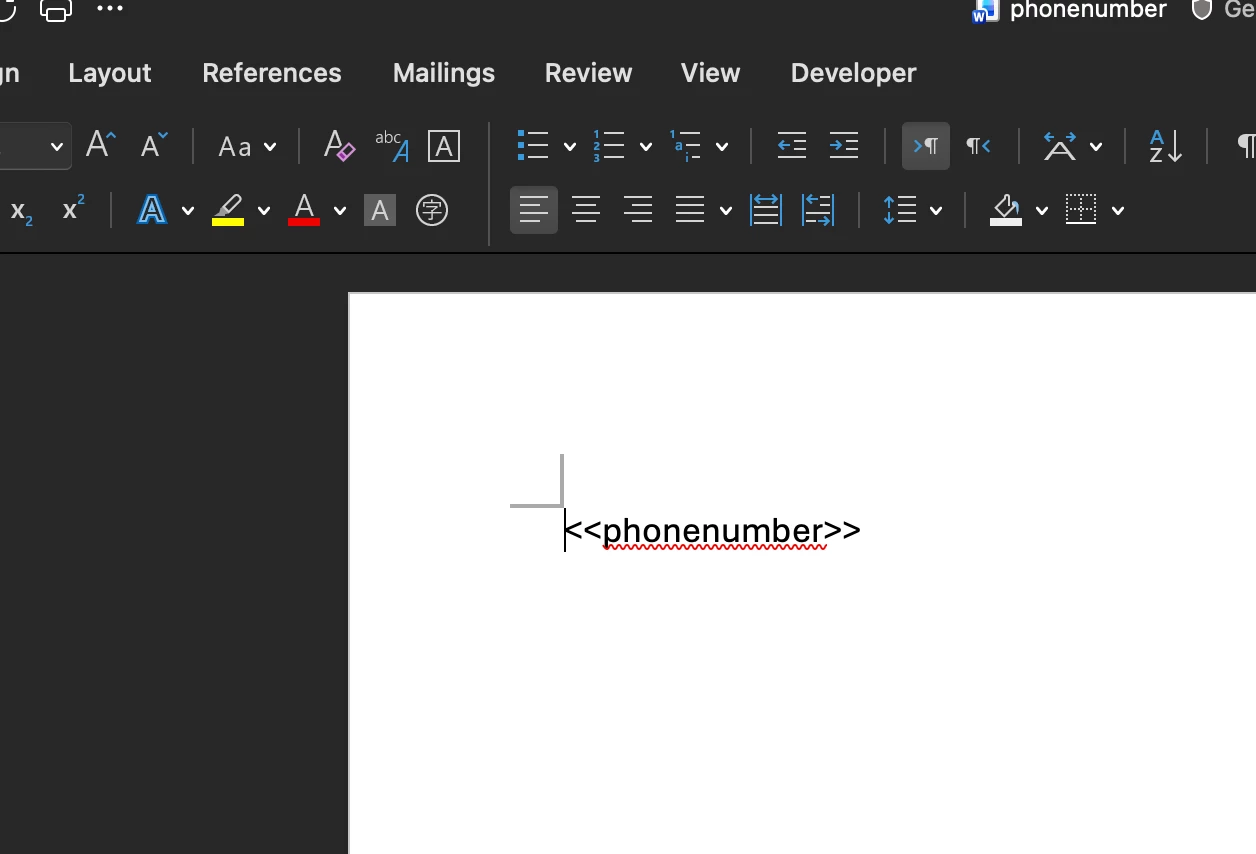
Task: Toggle subscript formatting
Action: tap(21, 210)
